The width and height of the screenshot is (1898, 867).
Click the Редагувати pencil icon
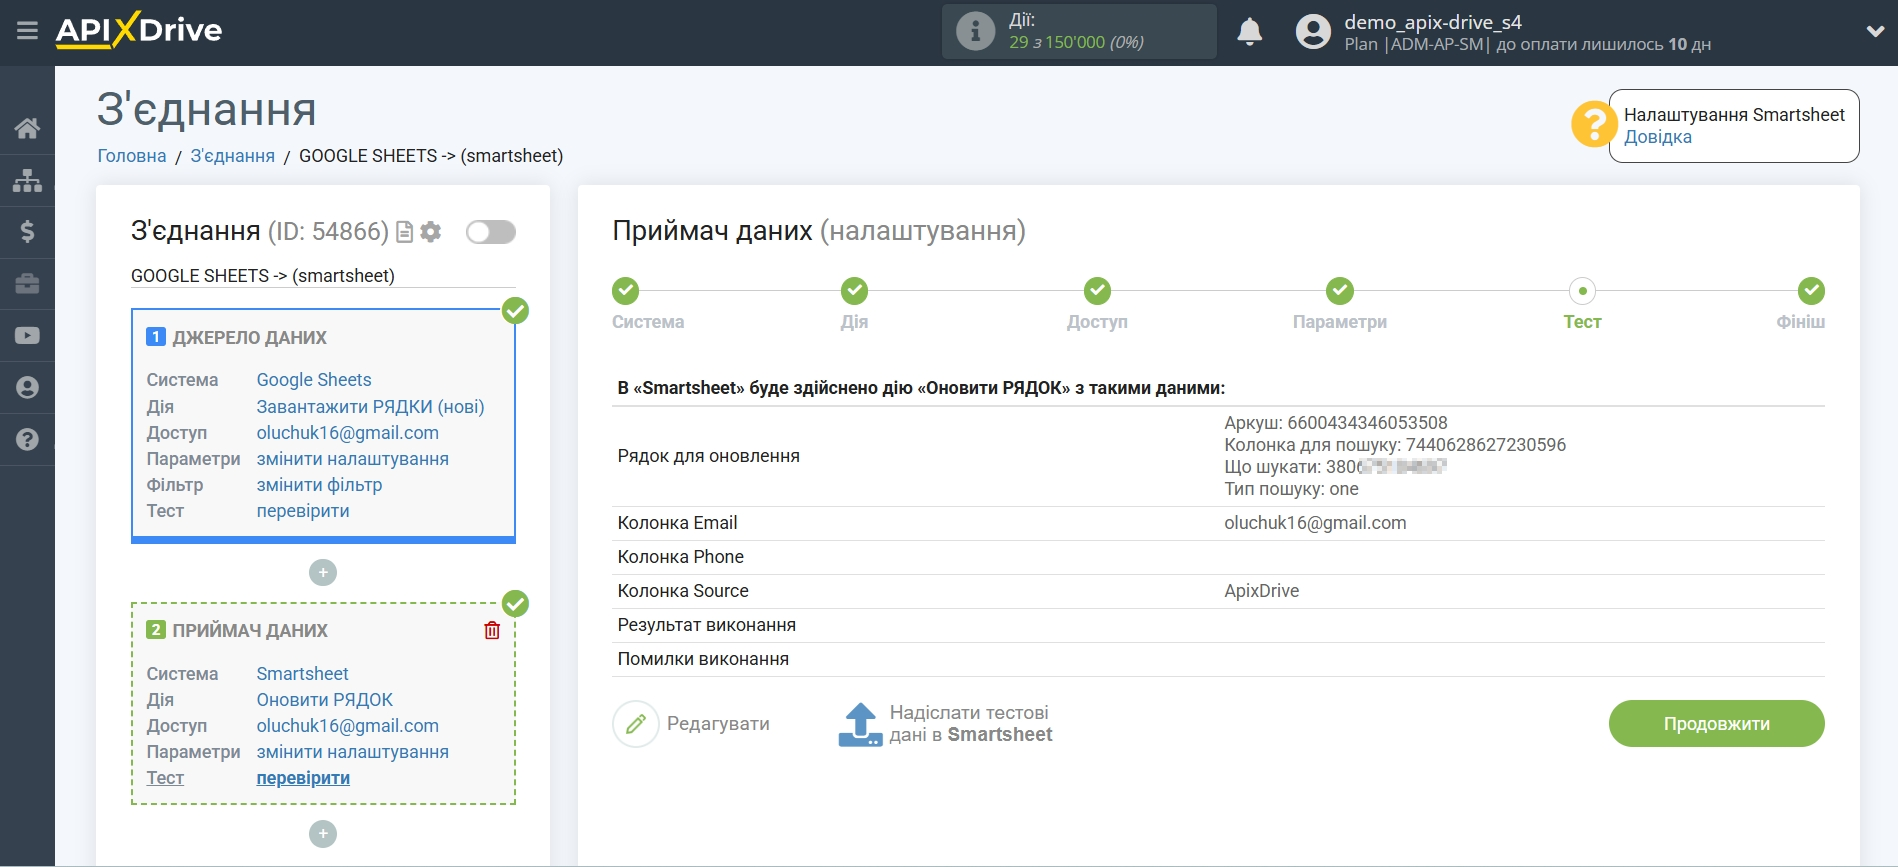(x=636, y=724)
